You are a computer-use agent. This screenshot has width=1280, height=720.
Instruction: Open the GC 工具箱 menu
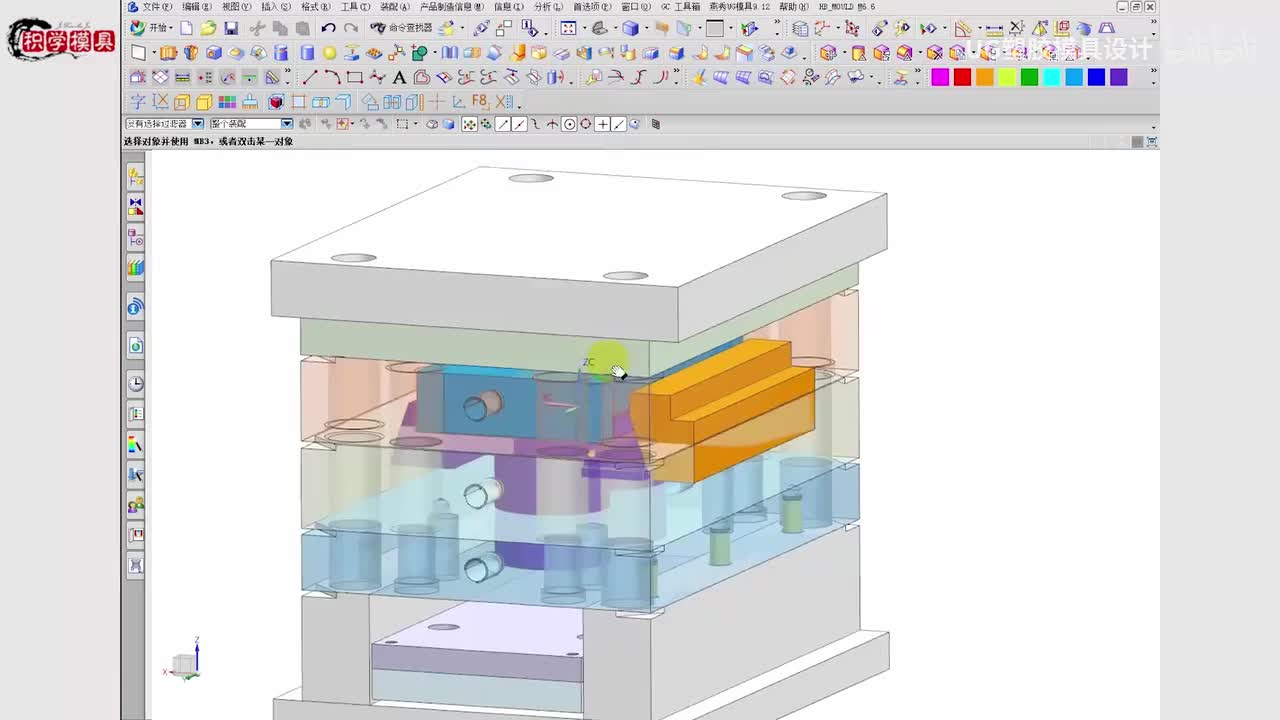(680, 7)
